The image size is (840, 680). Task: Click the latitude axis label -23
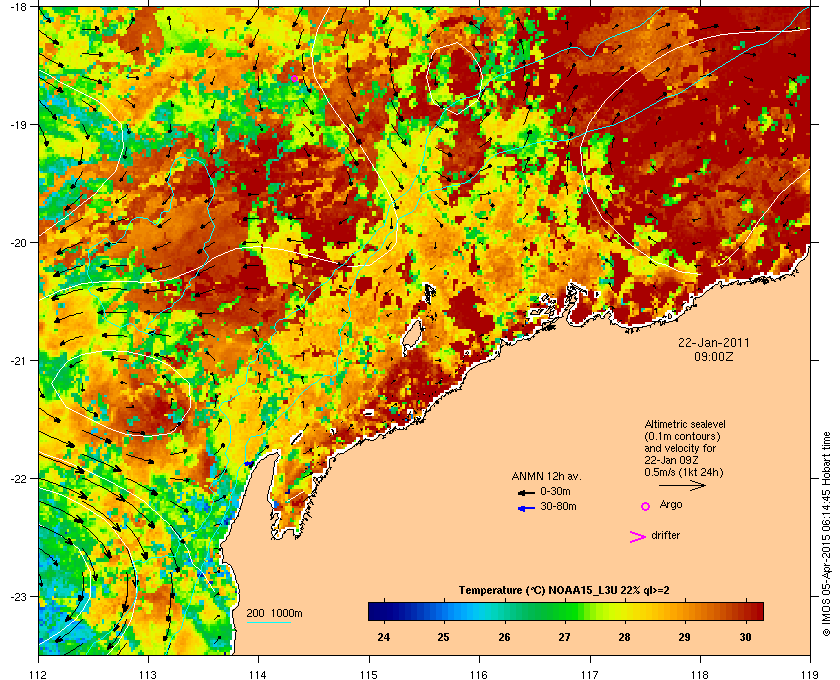[x=19, y=596]
